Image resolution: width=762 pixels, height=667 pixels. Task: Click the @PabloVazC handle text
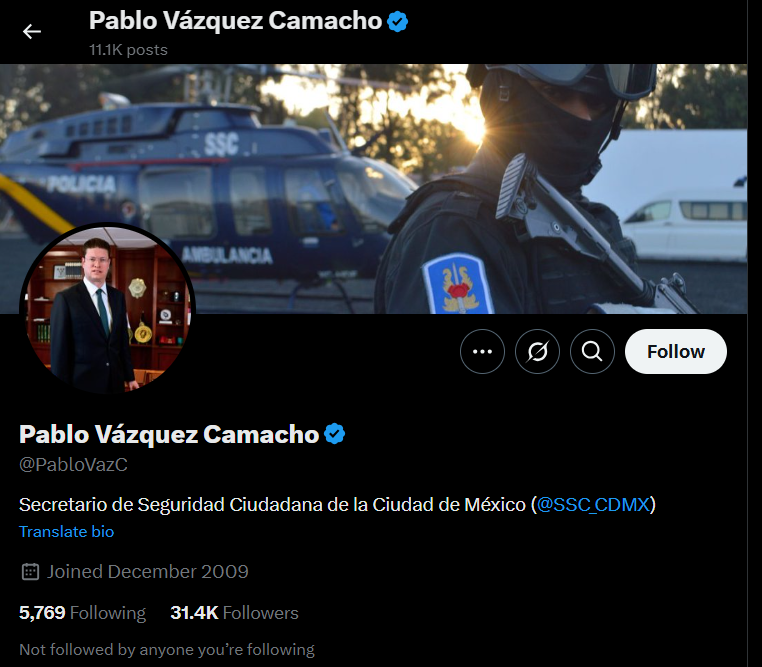pyautogui.click(x=73, y=465)
